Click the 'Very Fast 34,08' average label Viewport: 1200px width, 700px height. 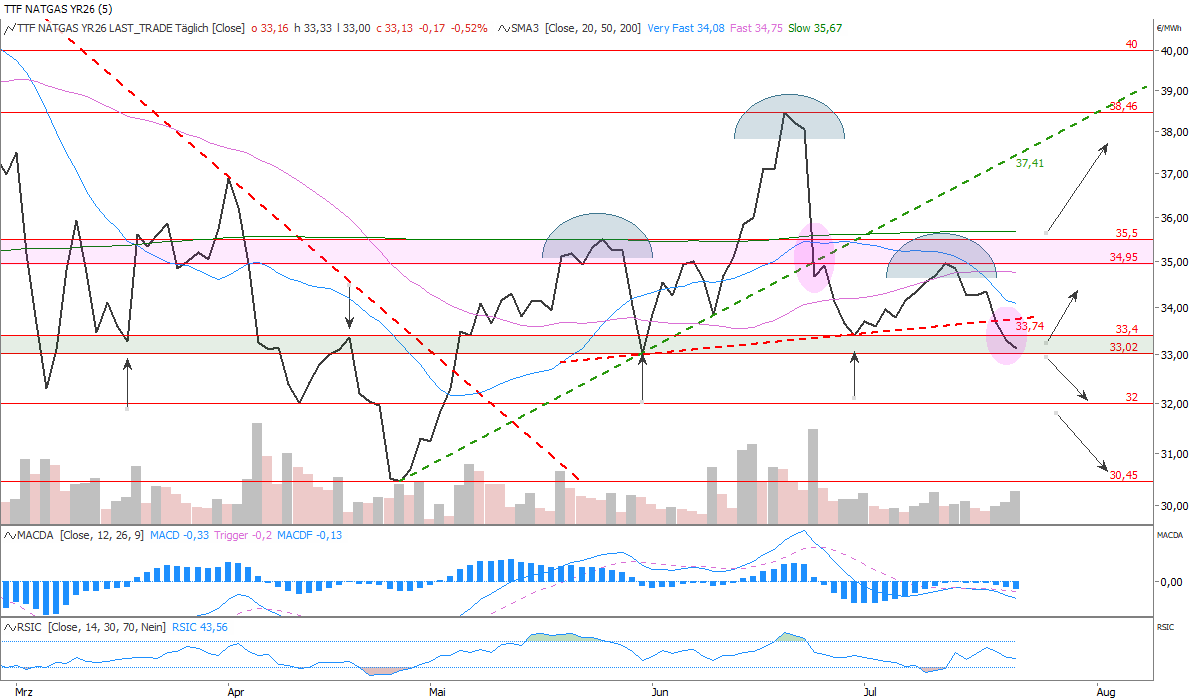pos(686,28)
